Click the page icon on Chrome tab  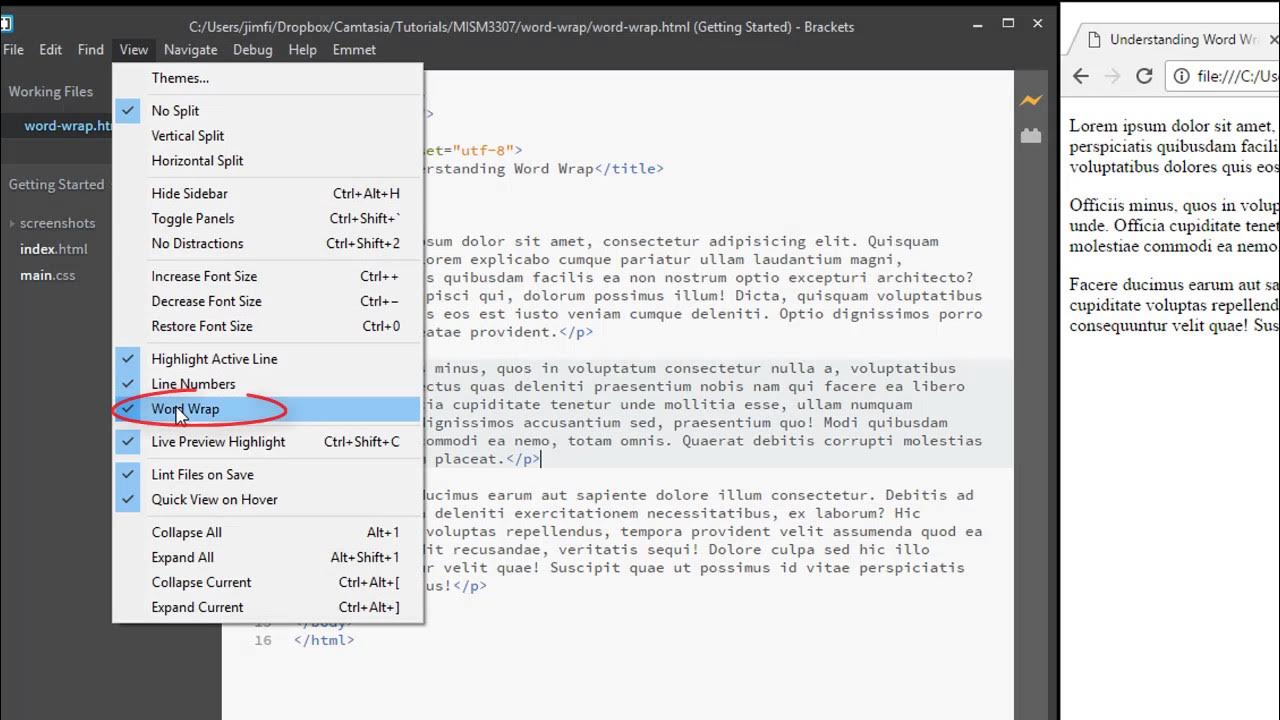pos(1094,40)
